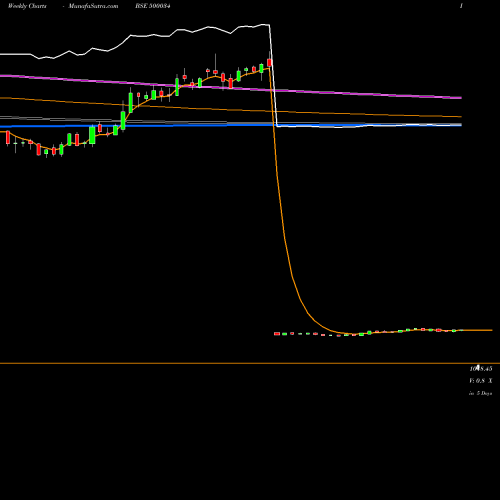The image size is (500, 500).
Task: Click the "Weekly Charts" title text
Action: (27, 6)
